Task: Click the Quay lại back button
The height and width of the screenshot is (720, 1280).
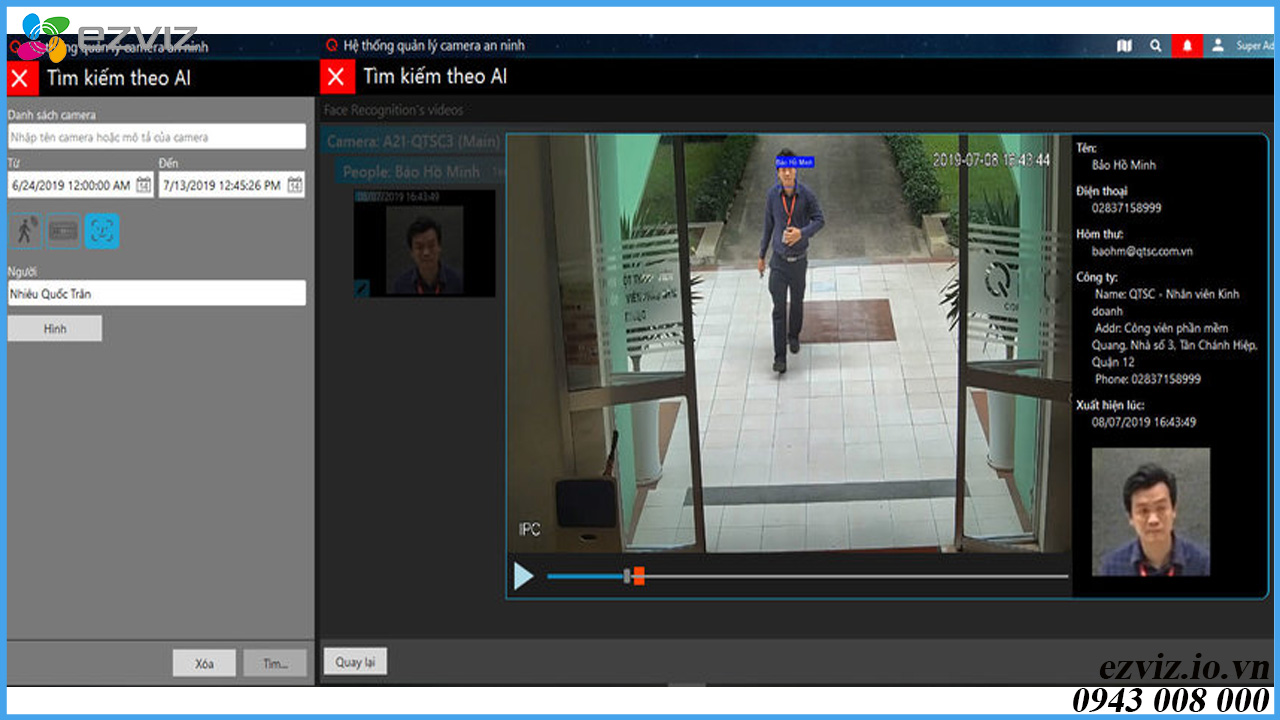Action: point(355,662)
